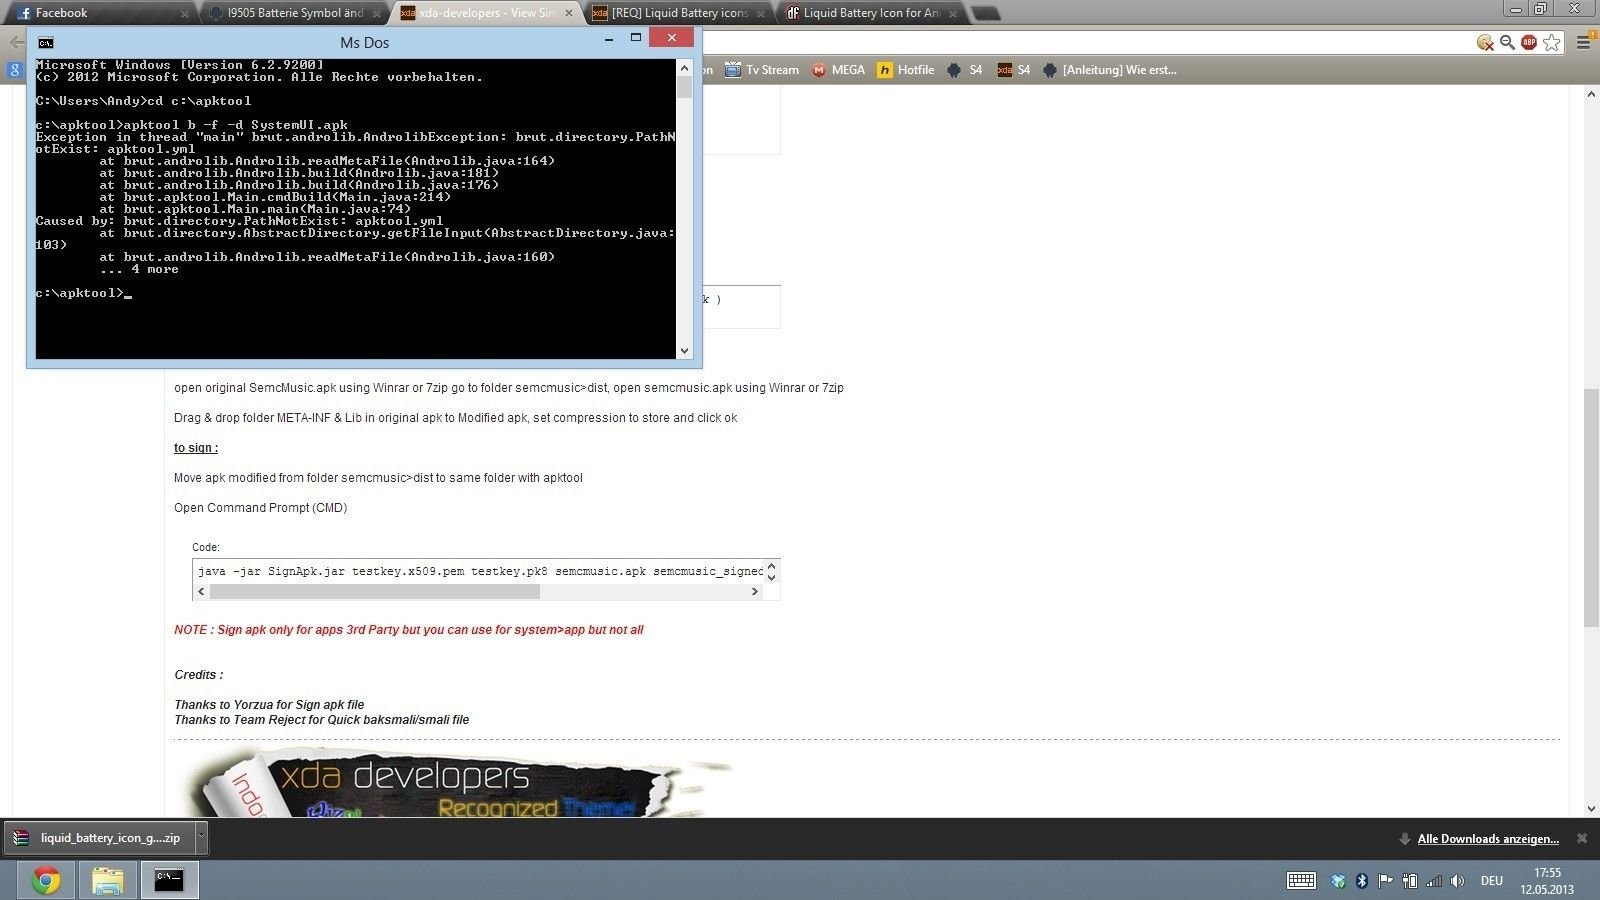Viewport: 1600px width, 900px height.
Task: Bookmark this page with the star
Action: tap(1551, 42)
